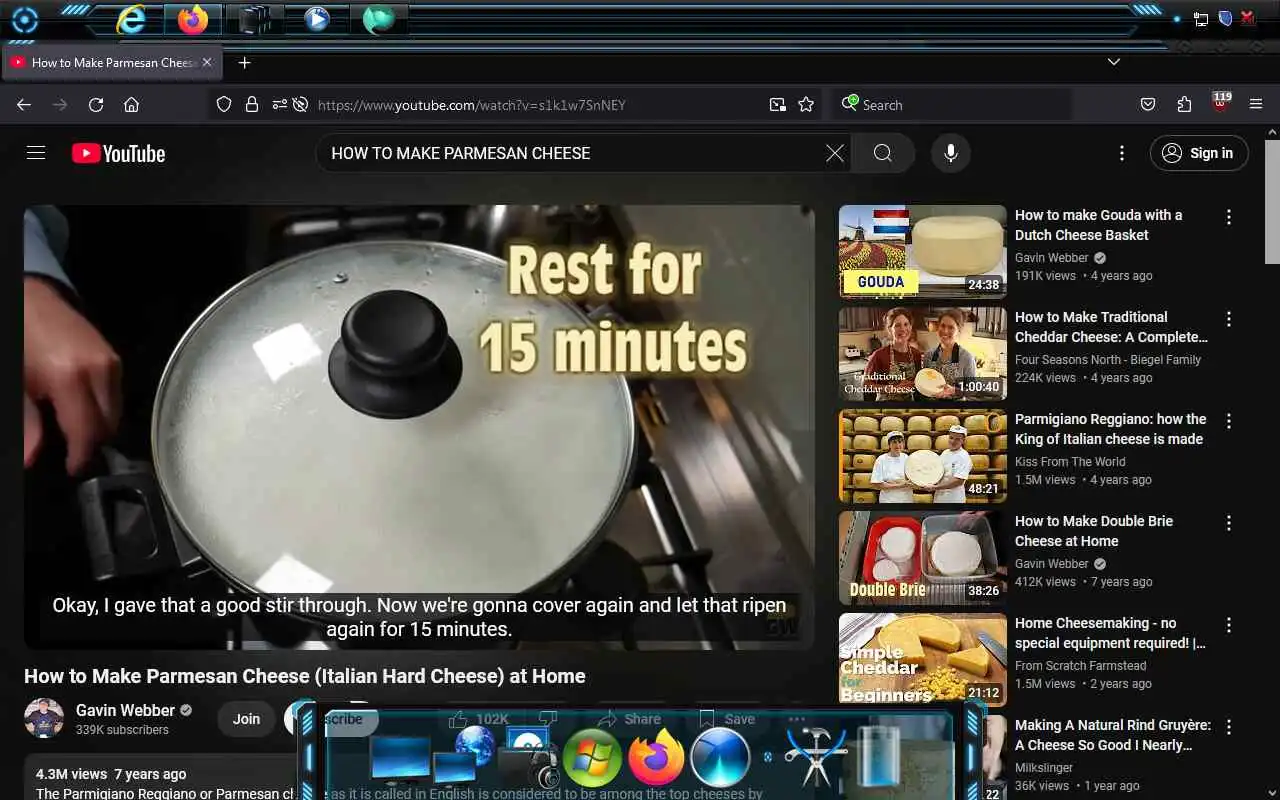Bookmark this page with the star
This screenshot has width=1280, height=800.
(806, 104)
